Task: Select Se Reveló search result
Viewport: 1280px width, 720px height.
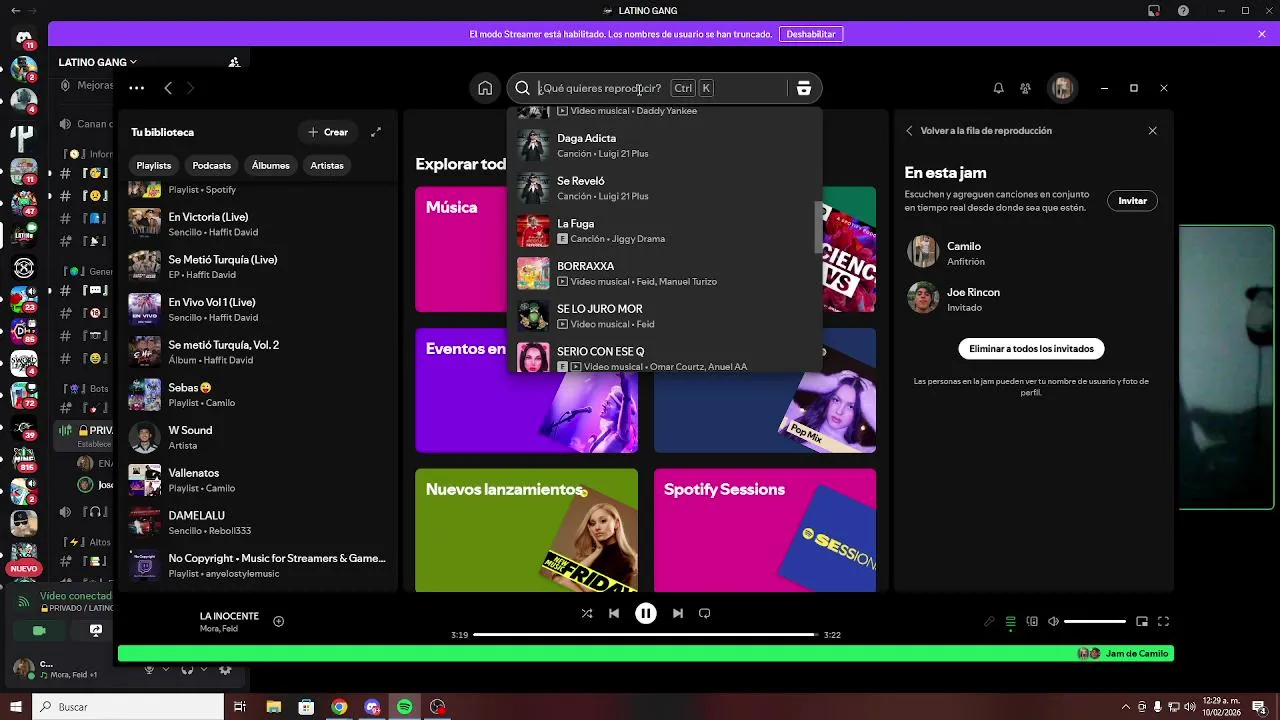Action: pyautogui.click(x=665, y=188)
